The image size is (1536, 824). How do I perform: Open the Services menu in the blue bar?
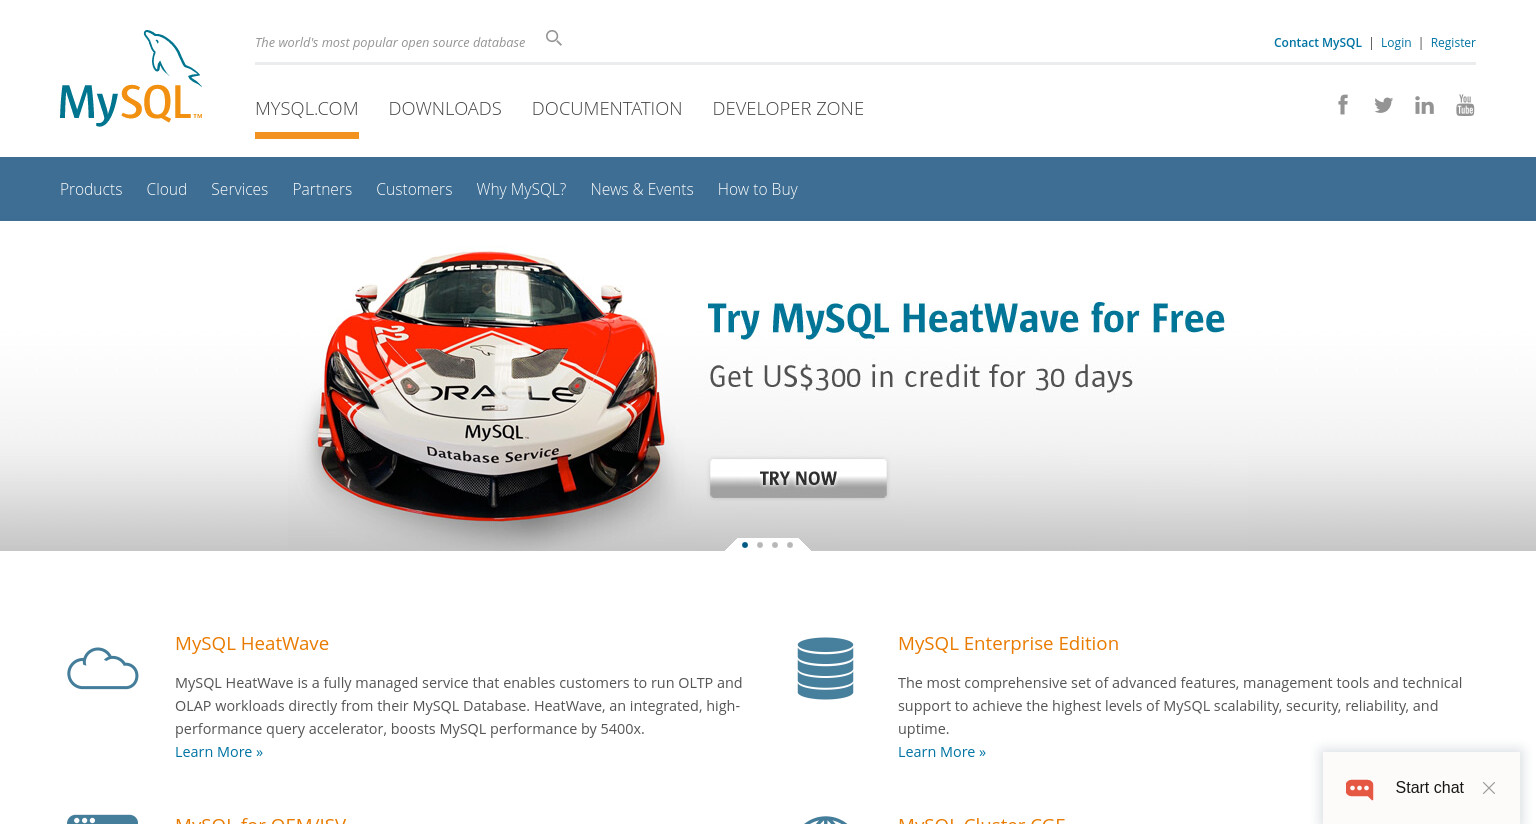pyautogui.click(x=239, y=189)
